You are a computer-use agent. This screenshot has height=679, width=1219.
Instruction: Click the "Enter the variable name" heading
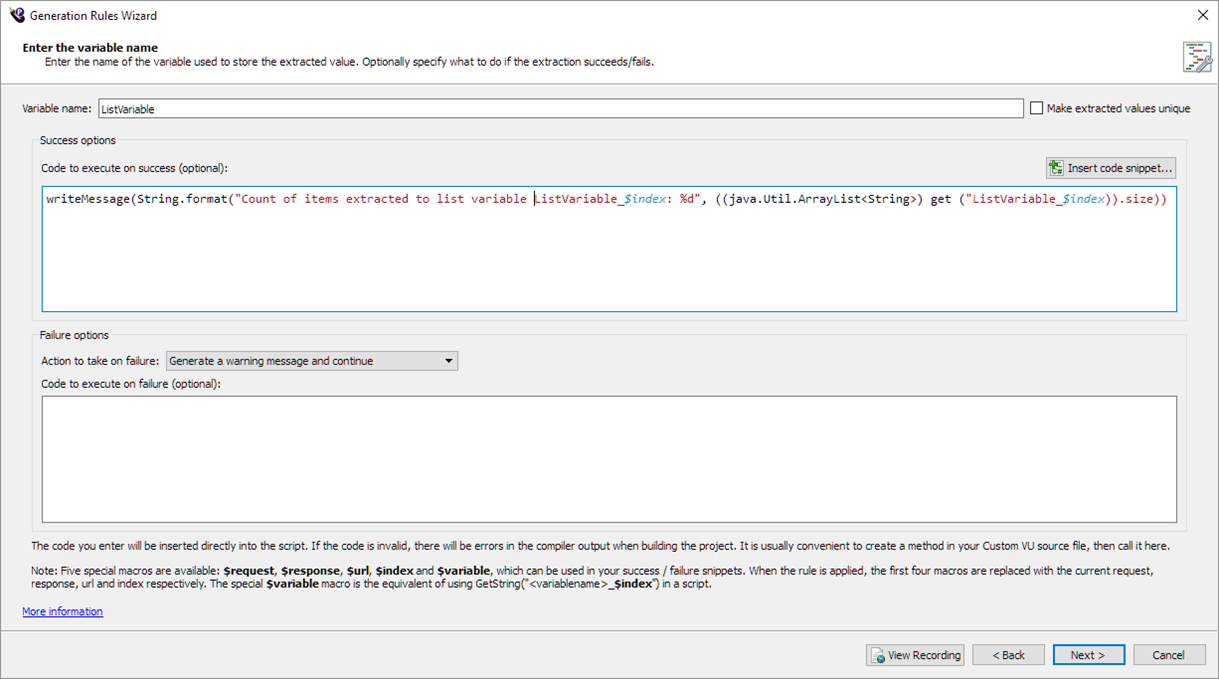tap(90, 47)
